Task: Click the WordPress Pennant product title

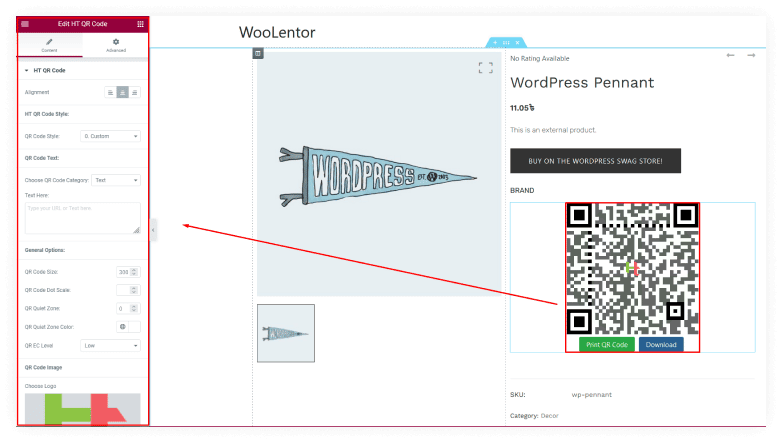Action: (582, 83)
